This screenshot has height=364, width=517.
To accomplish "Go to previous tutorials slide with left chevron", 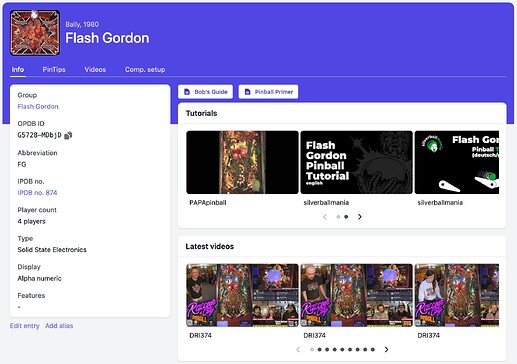I will click(325, 217).
